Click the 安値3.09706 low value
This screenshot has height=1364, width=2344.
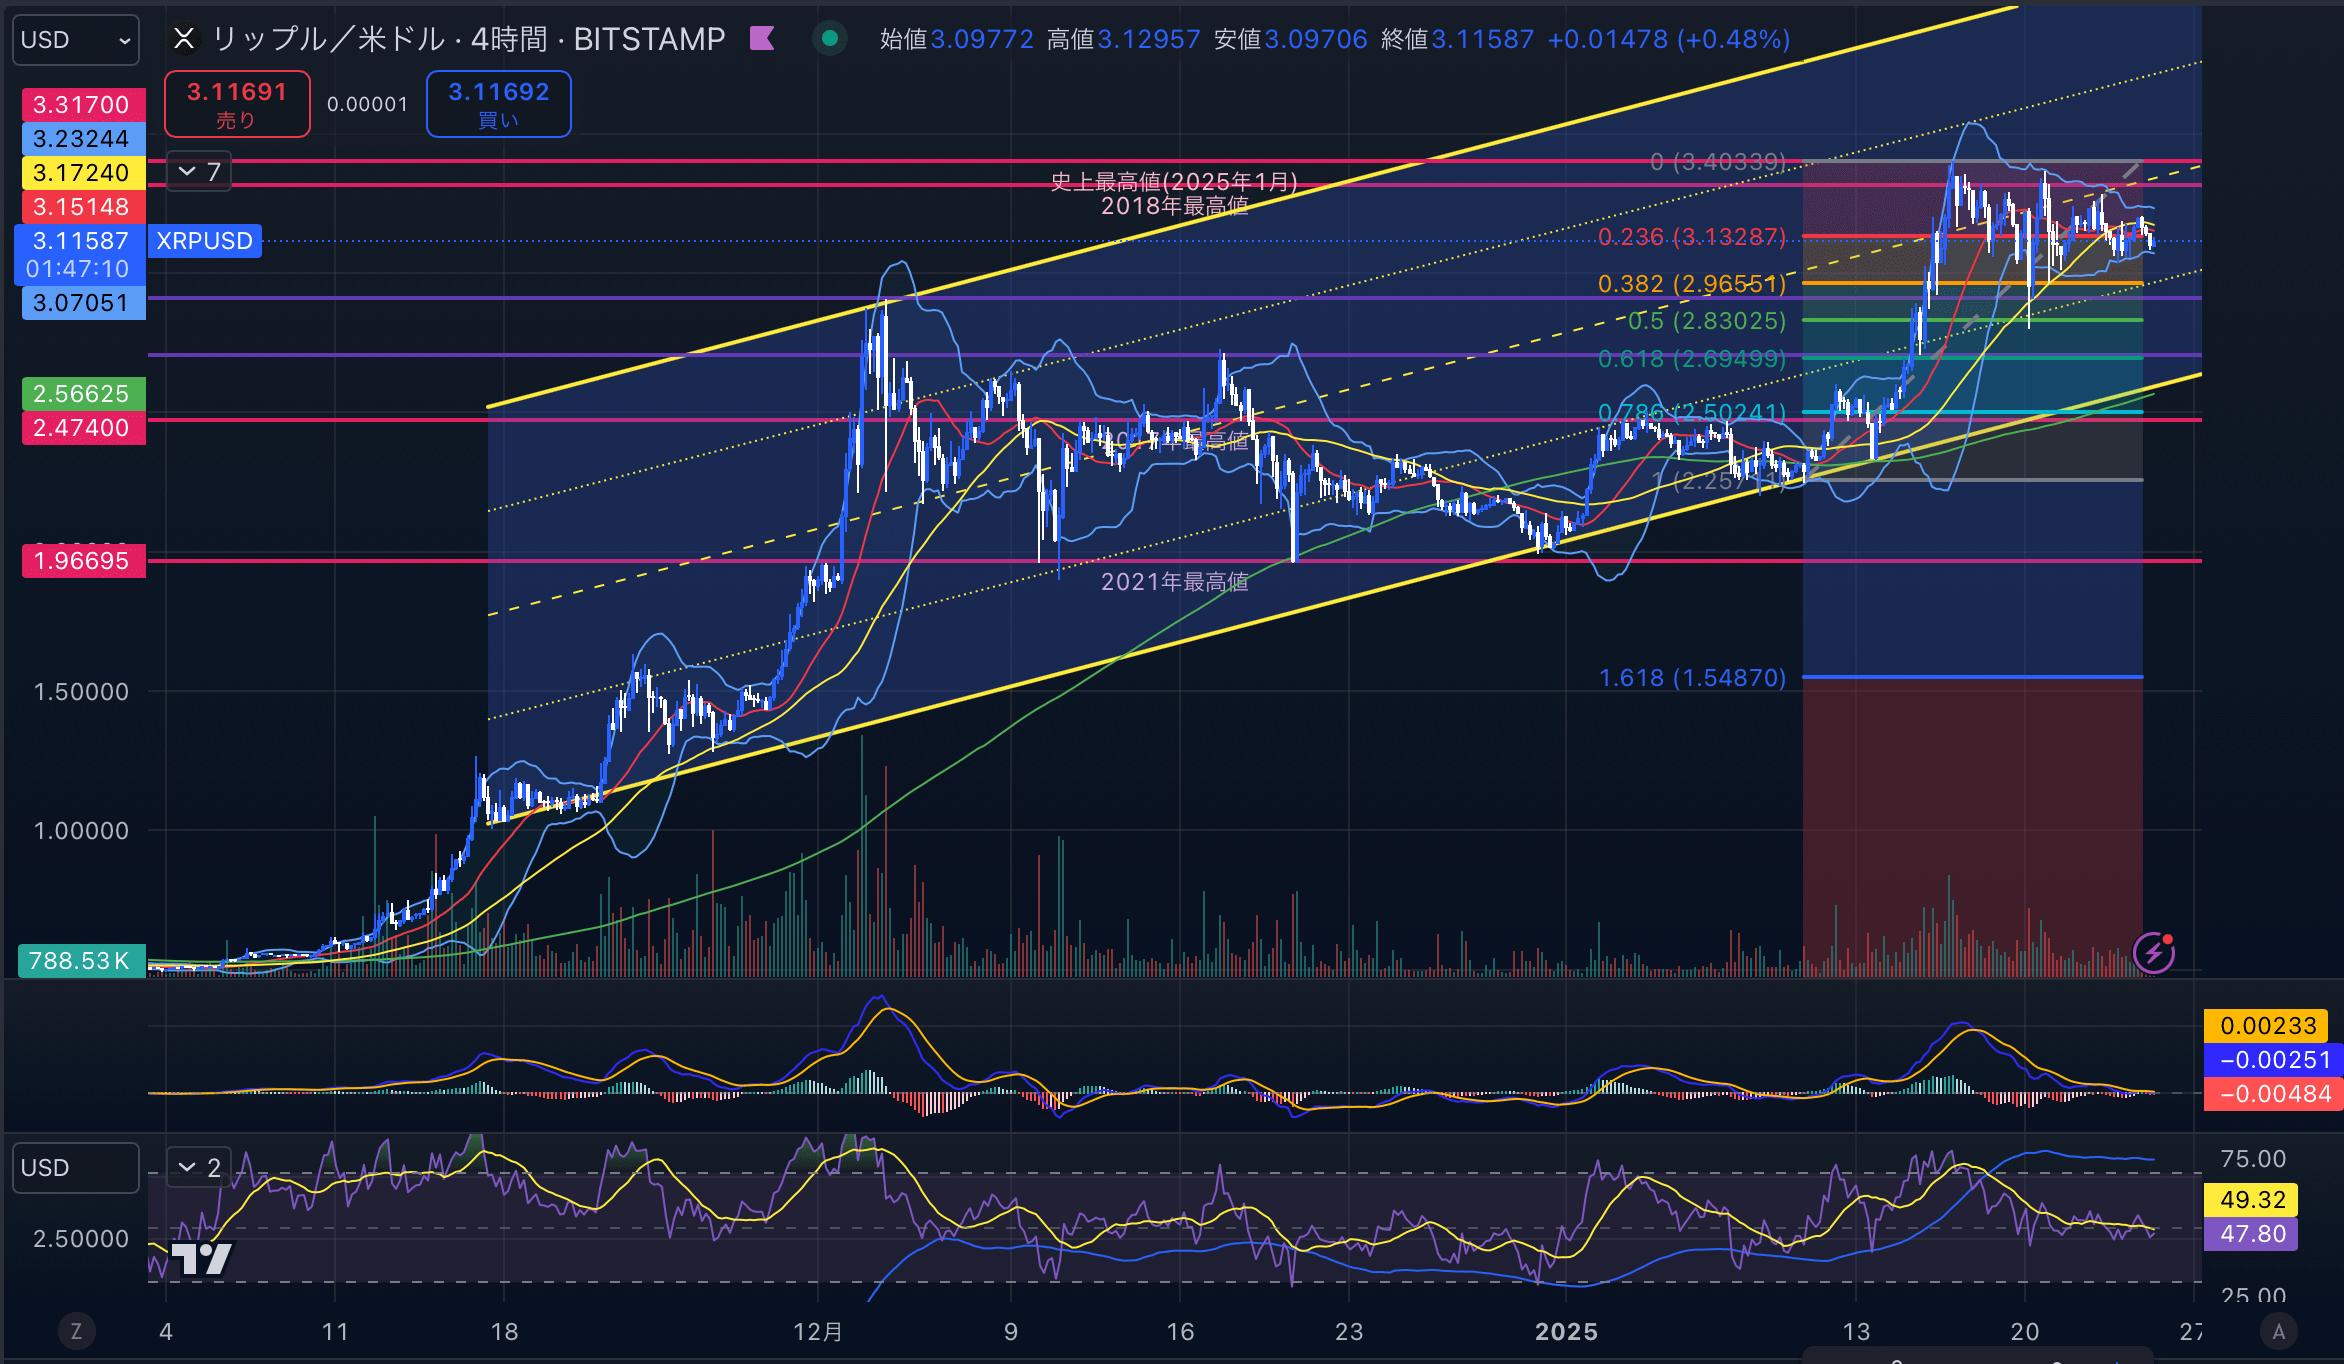1290,39
